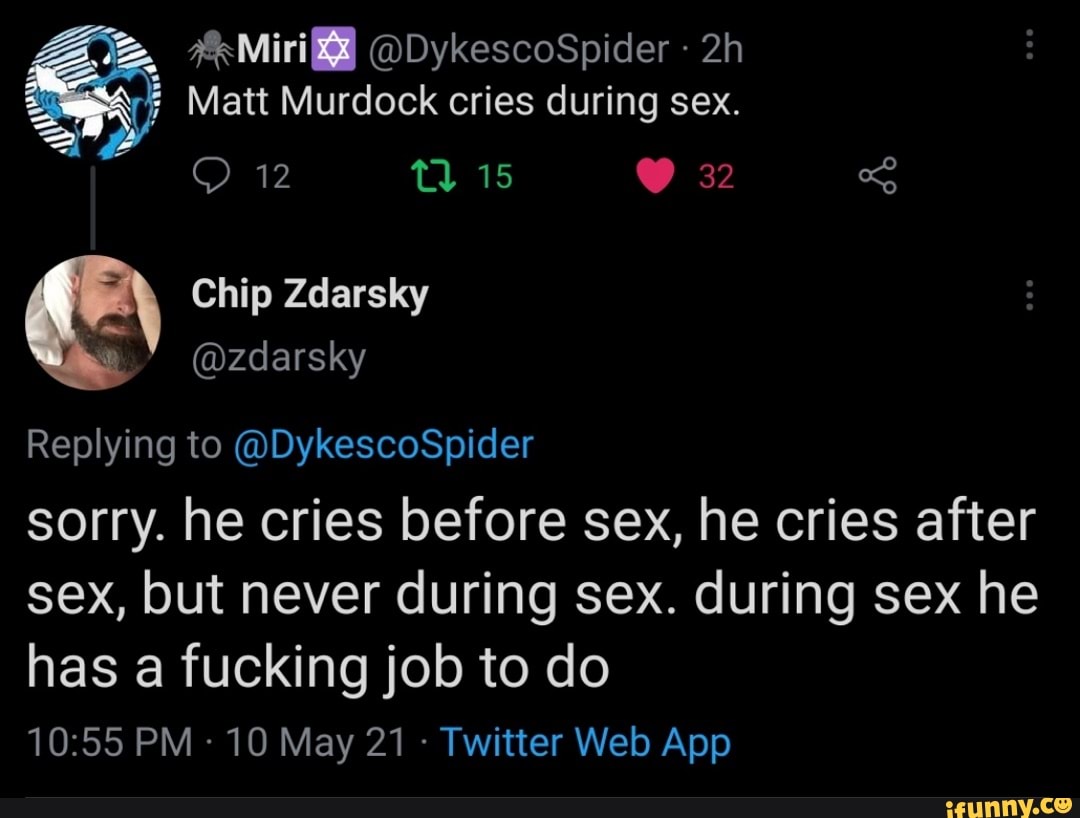This screenshot has width=1080, height=818.
Task: Open more options on Miri's tweet
Action: 1031,48
